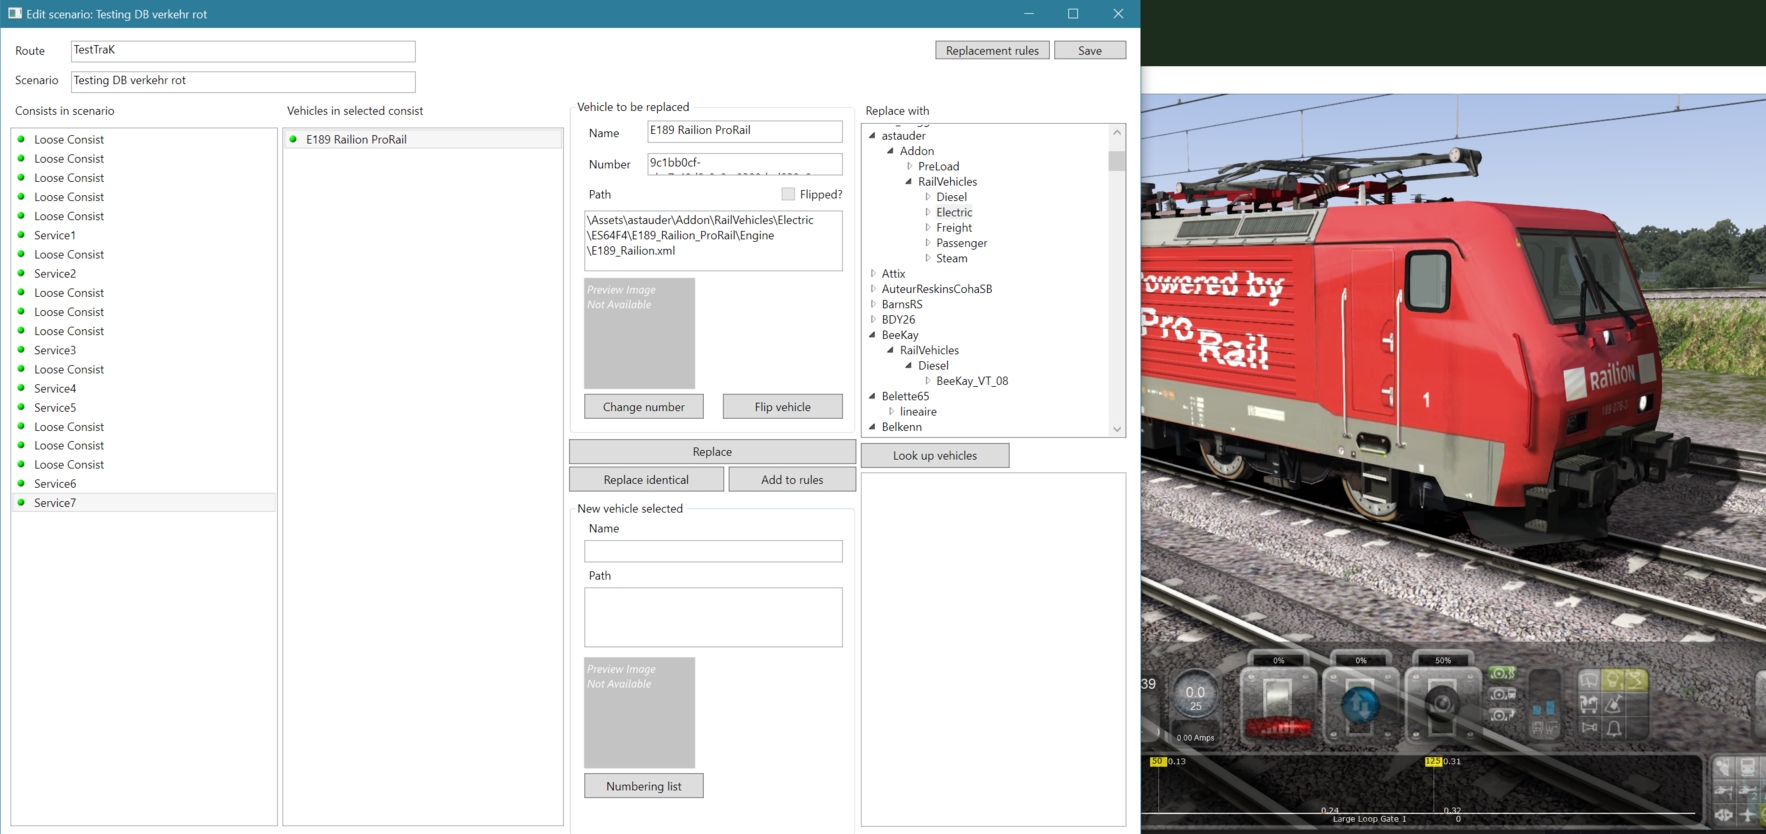Click green status dot beside E189 Railion ProRail

point(293,139)
